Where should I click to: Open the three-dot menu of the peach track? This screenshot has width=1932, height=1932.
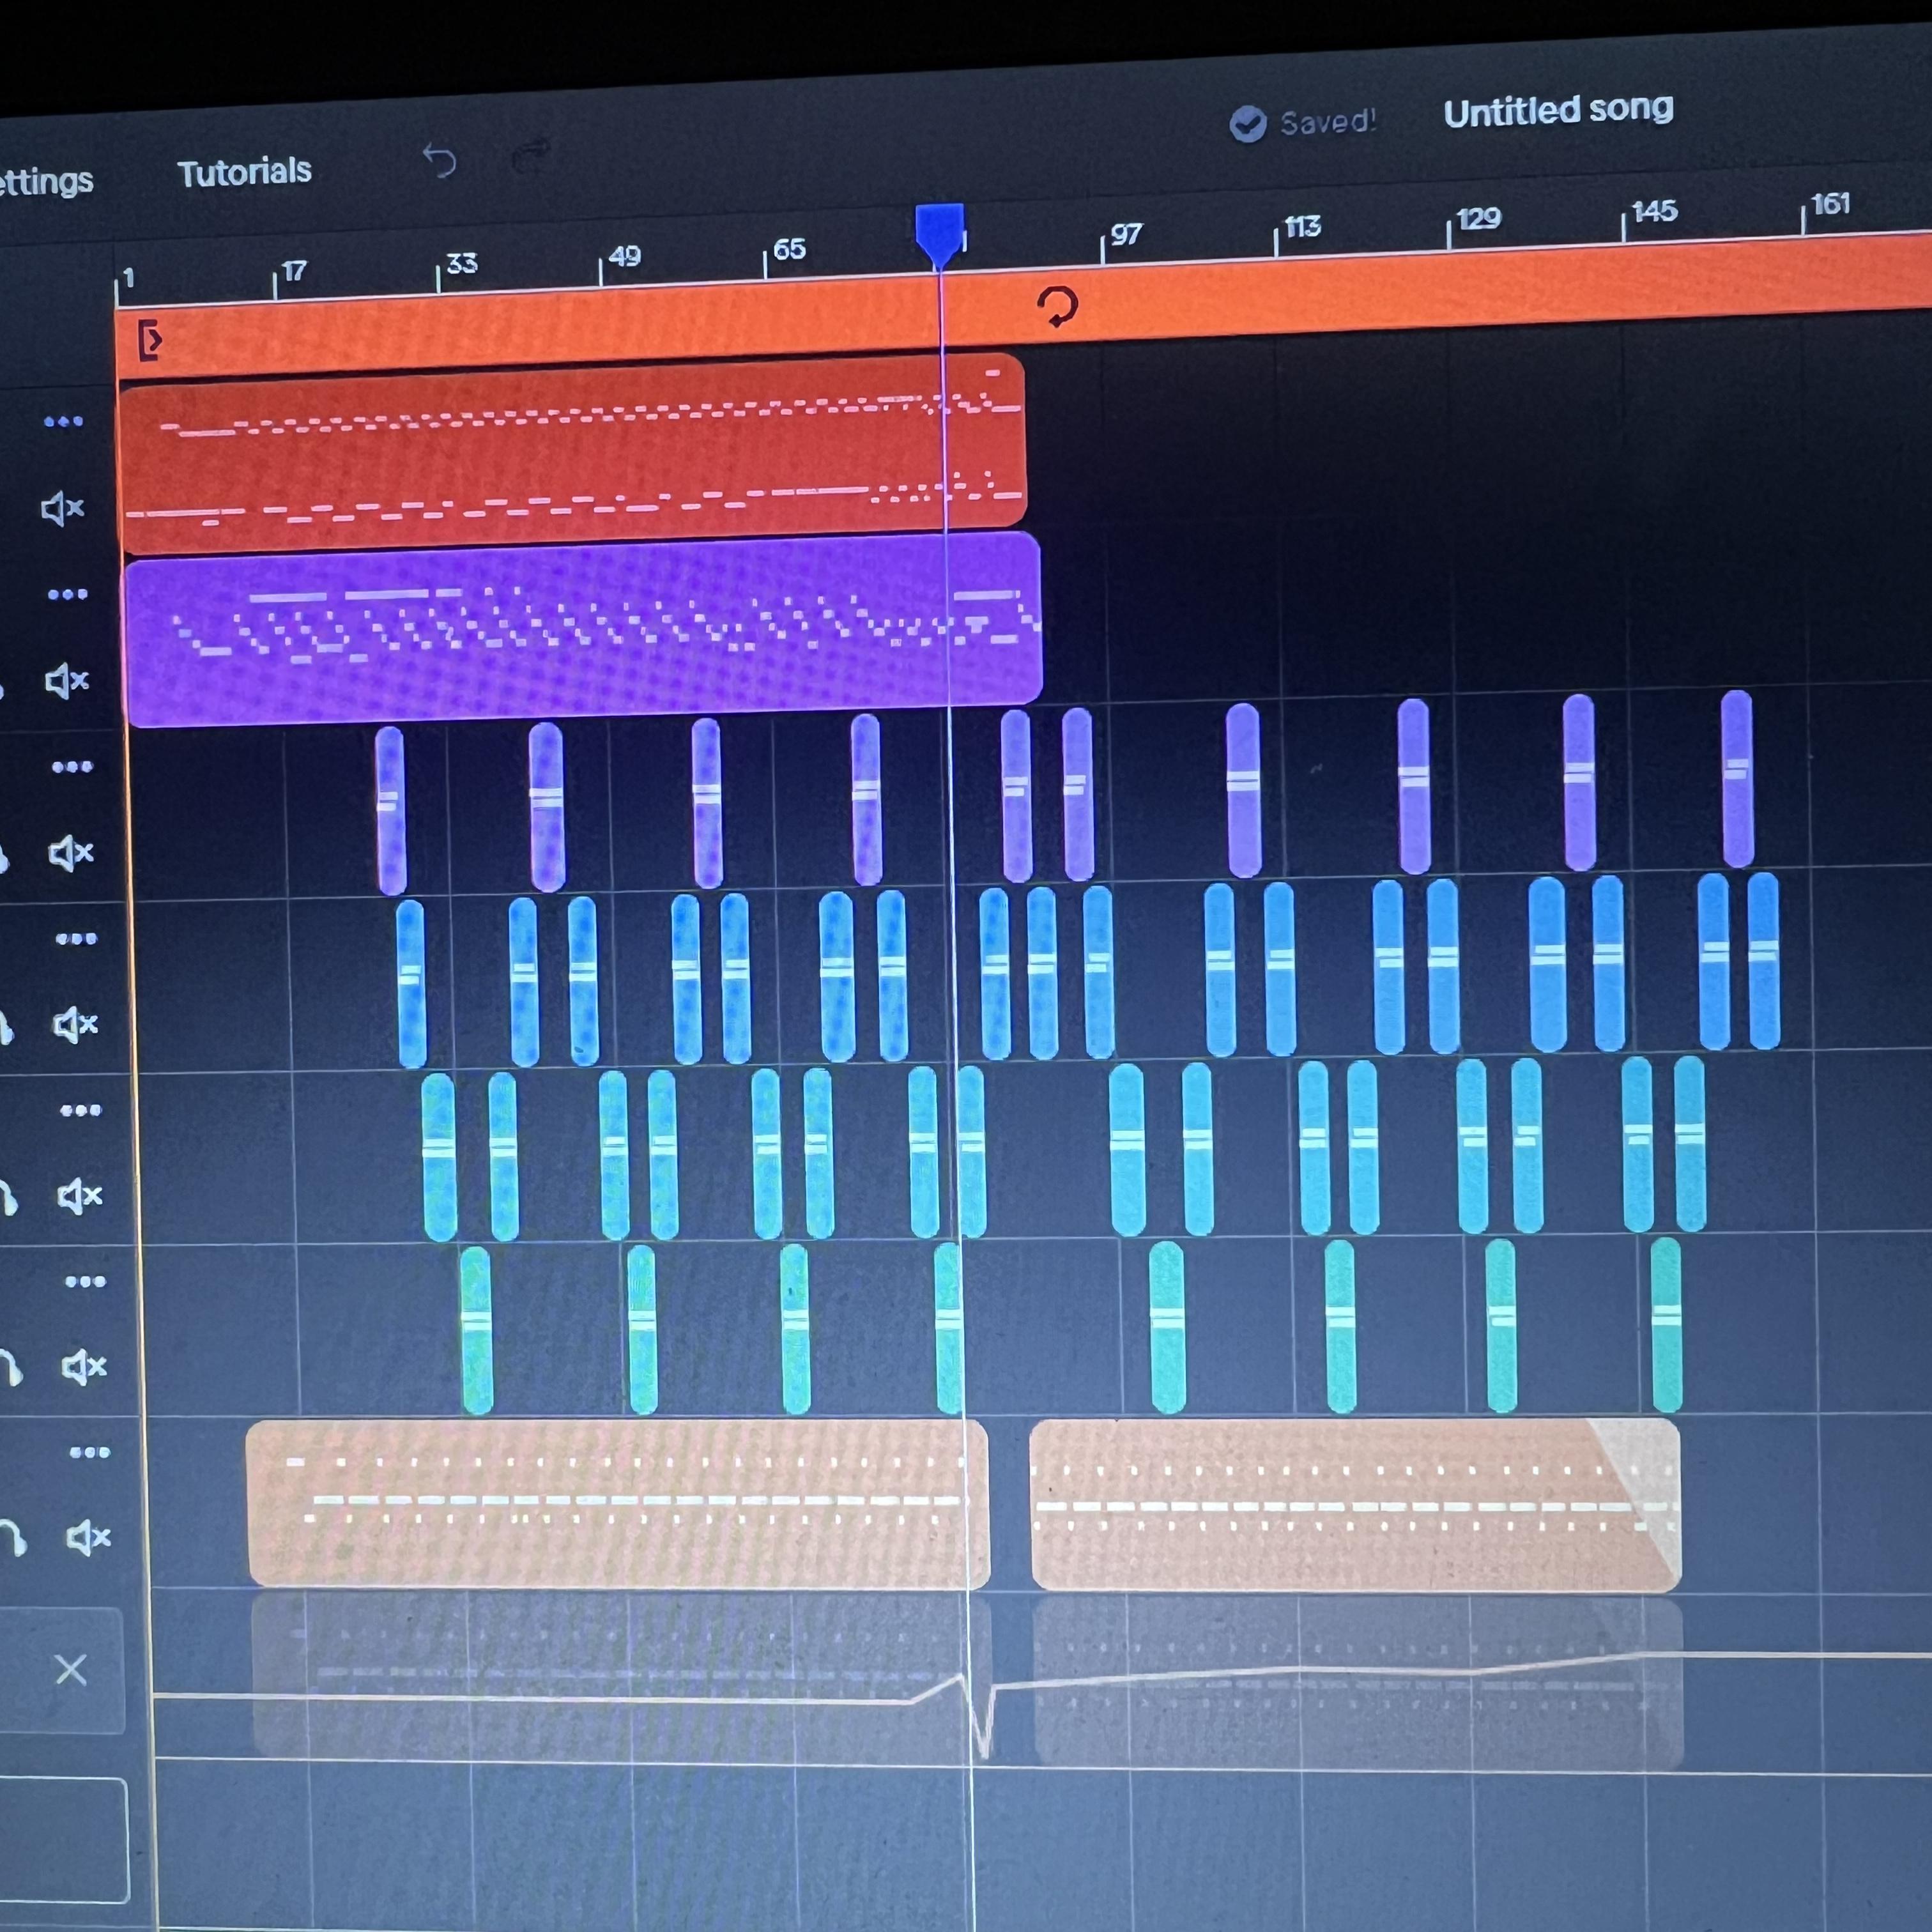click(x=89, y=1452)
